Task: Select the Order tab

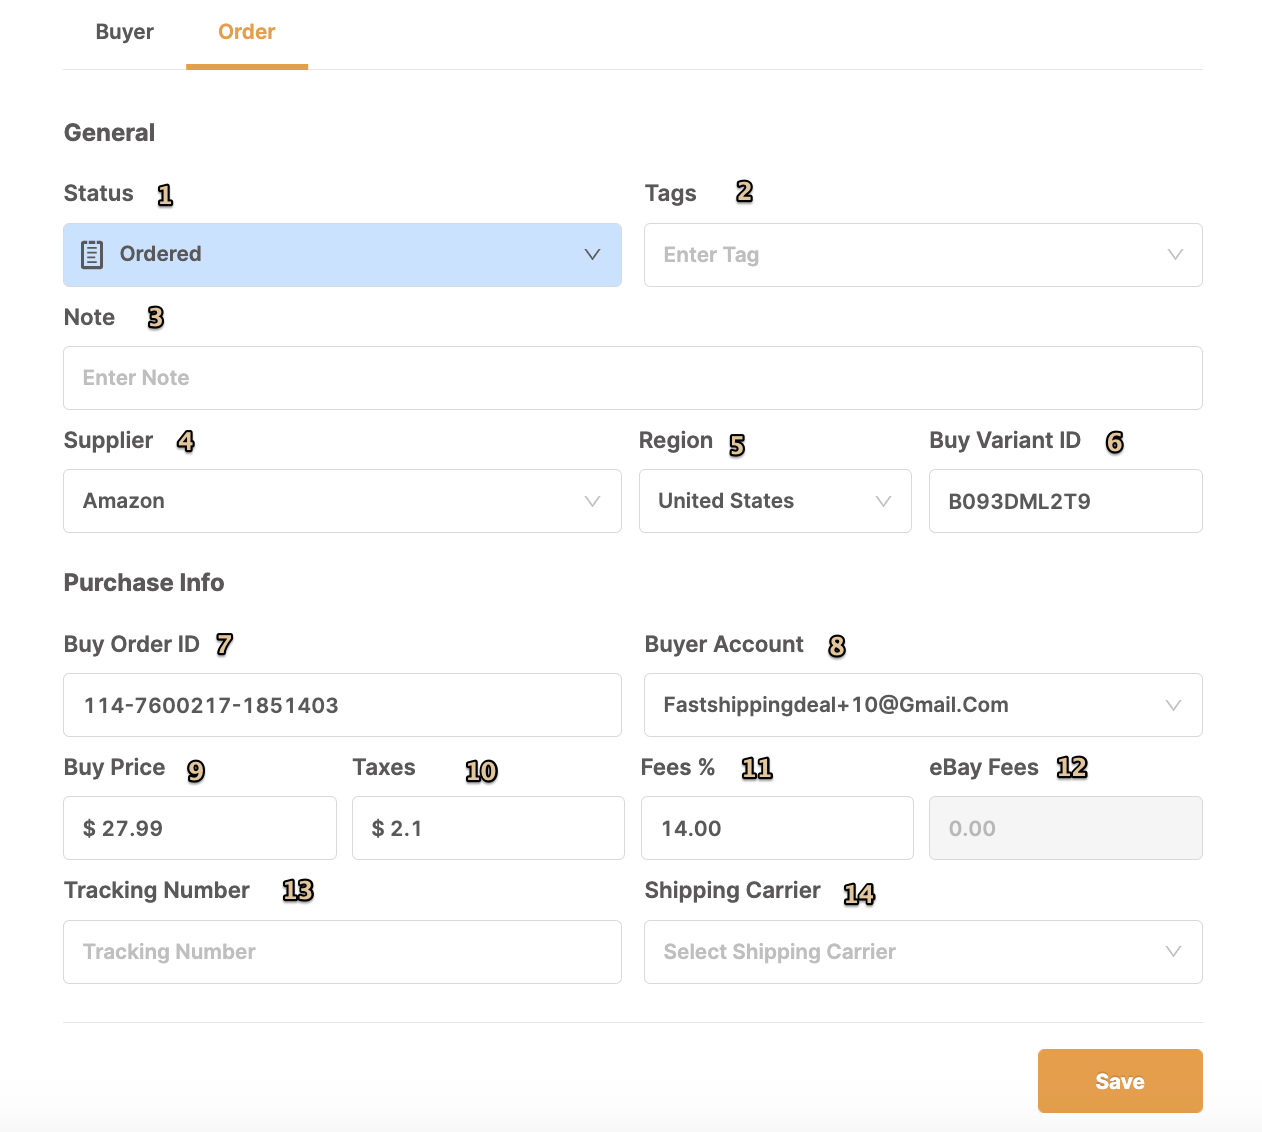Action: point(247,32)
